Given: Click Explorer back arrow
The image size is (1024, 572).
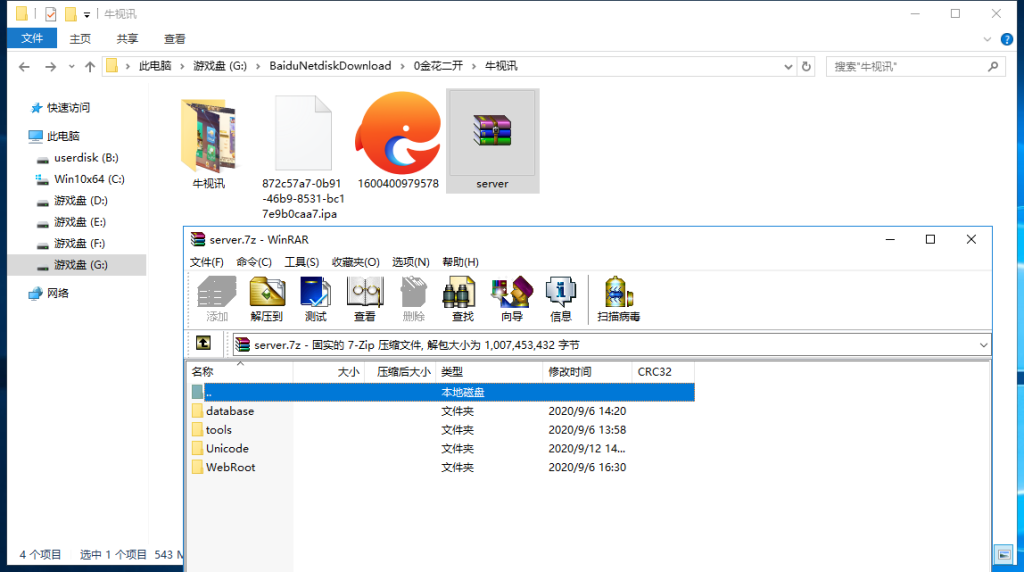Looking at the screenshot, I should coord(24,67).
